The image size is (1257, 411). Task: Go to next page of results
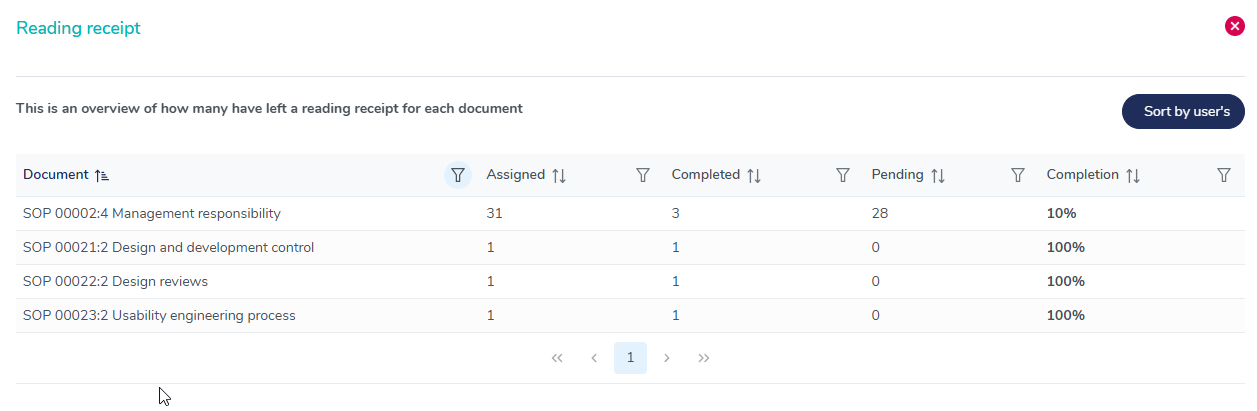[x=667, y=358]
